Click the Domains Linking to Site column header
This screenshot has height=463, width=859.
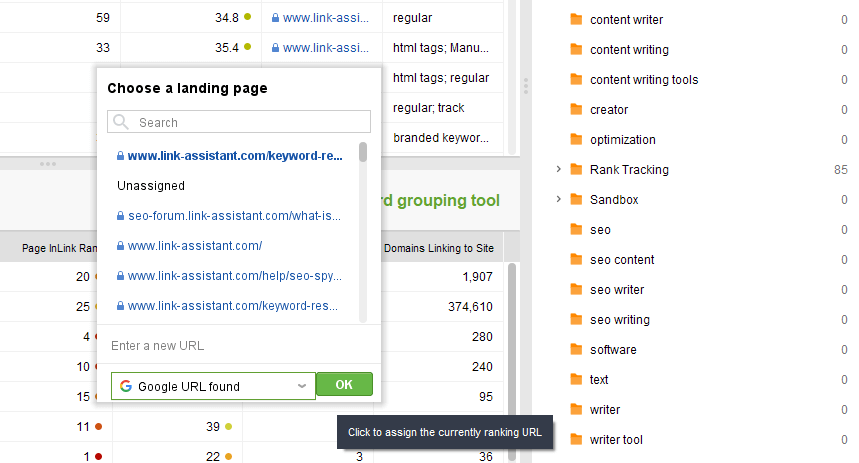(439, 248)
